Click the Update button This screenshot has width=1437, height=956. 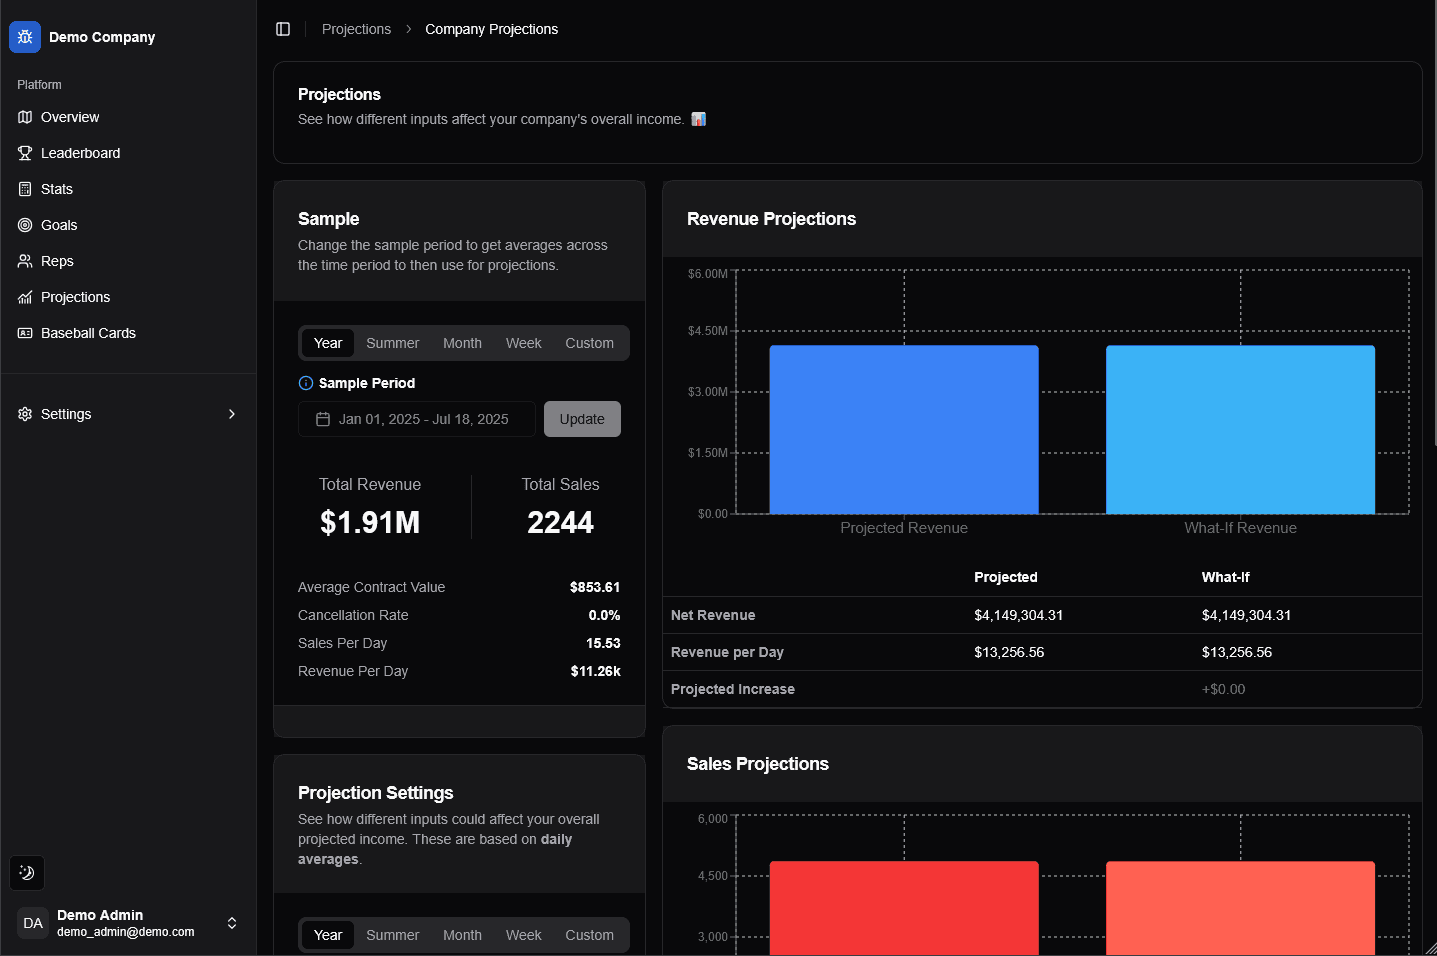click(x=582, y=419)
